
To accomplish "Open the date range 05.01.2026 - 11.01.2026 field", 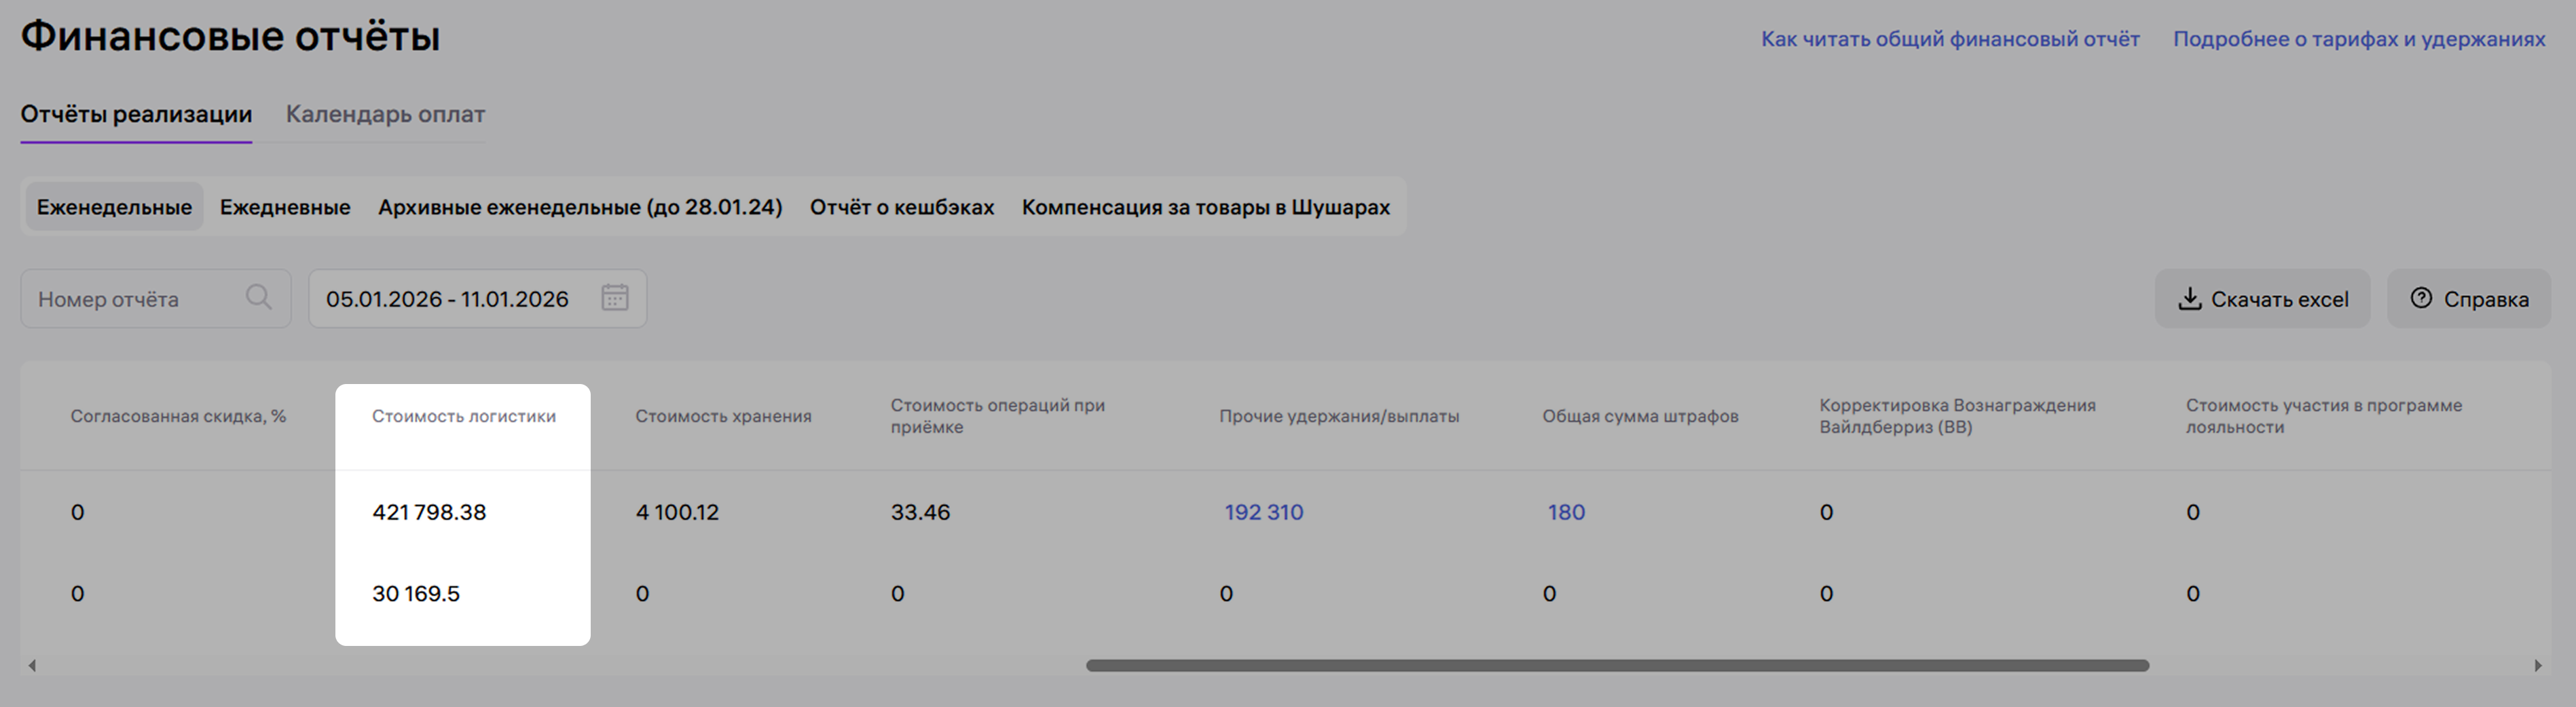I will pyautogui.click(x=448, y=299).
